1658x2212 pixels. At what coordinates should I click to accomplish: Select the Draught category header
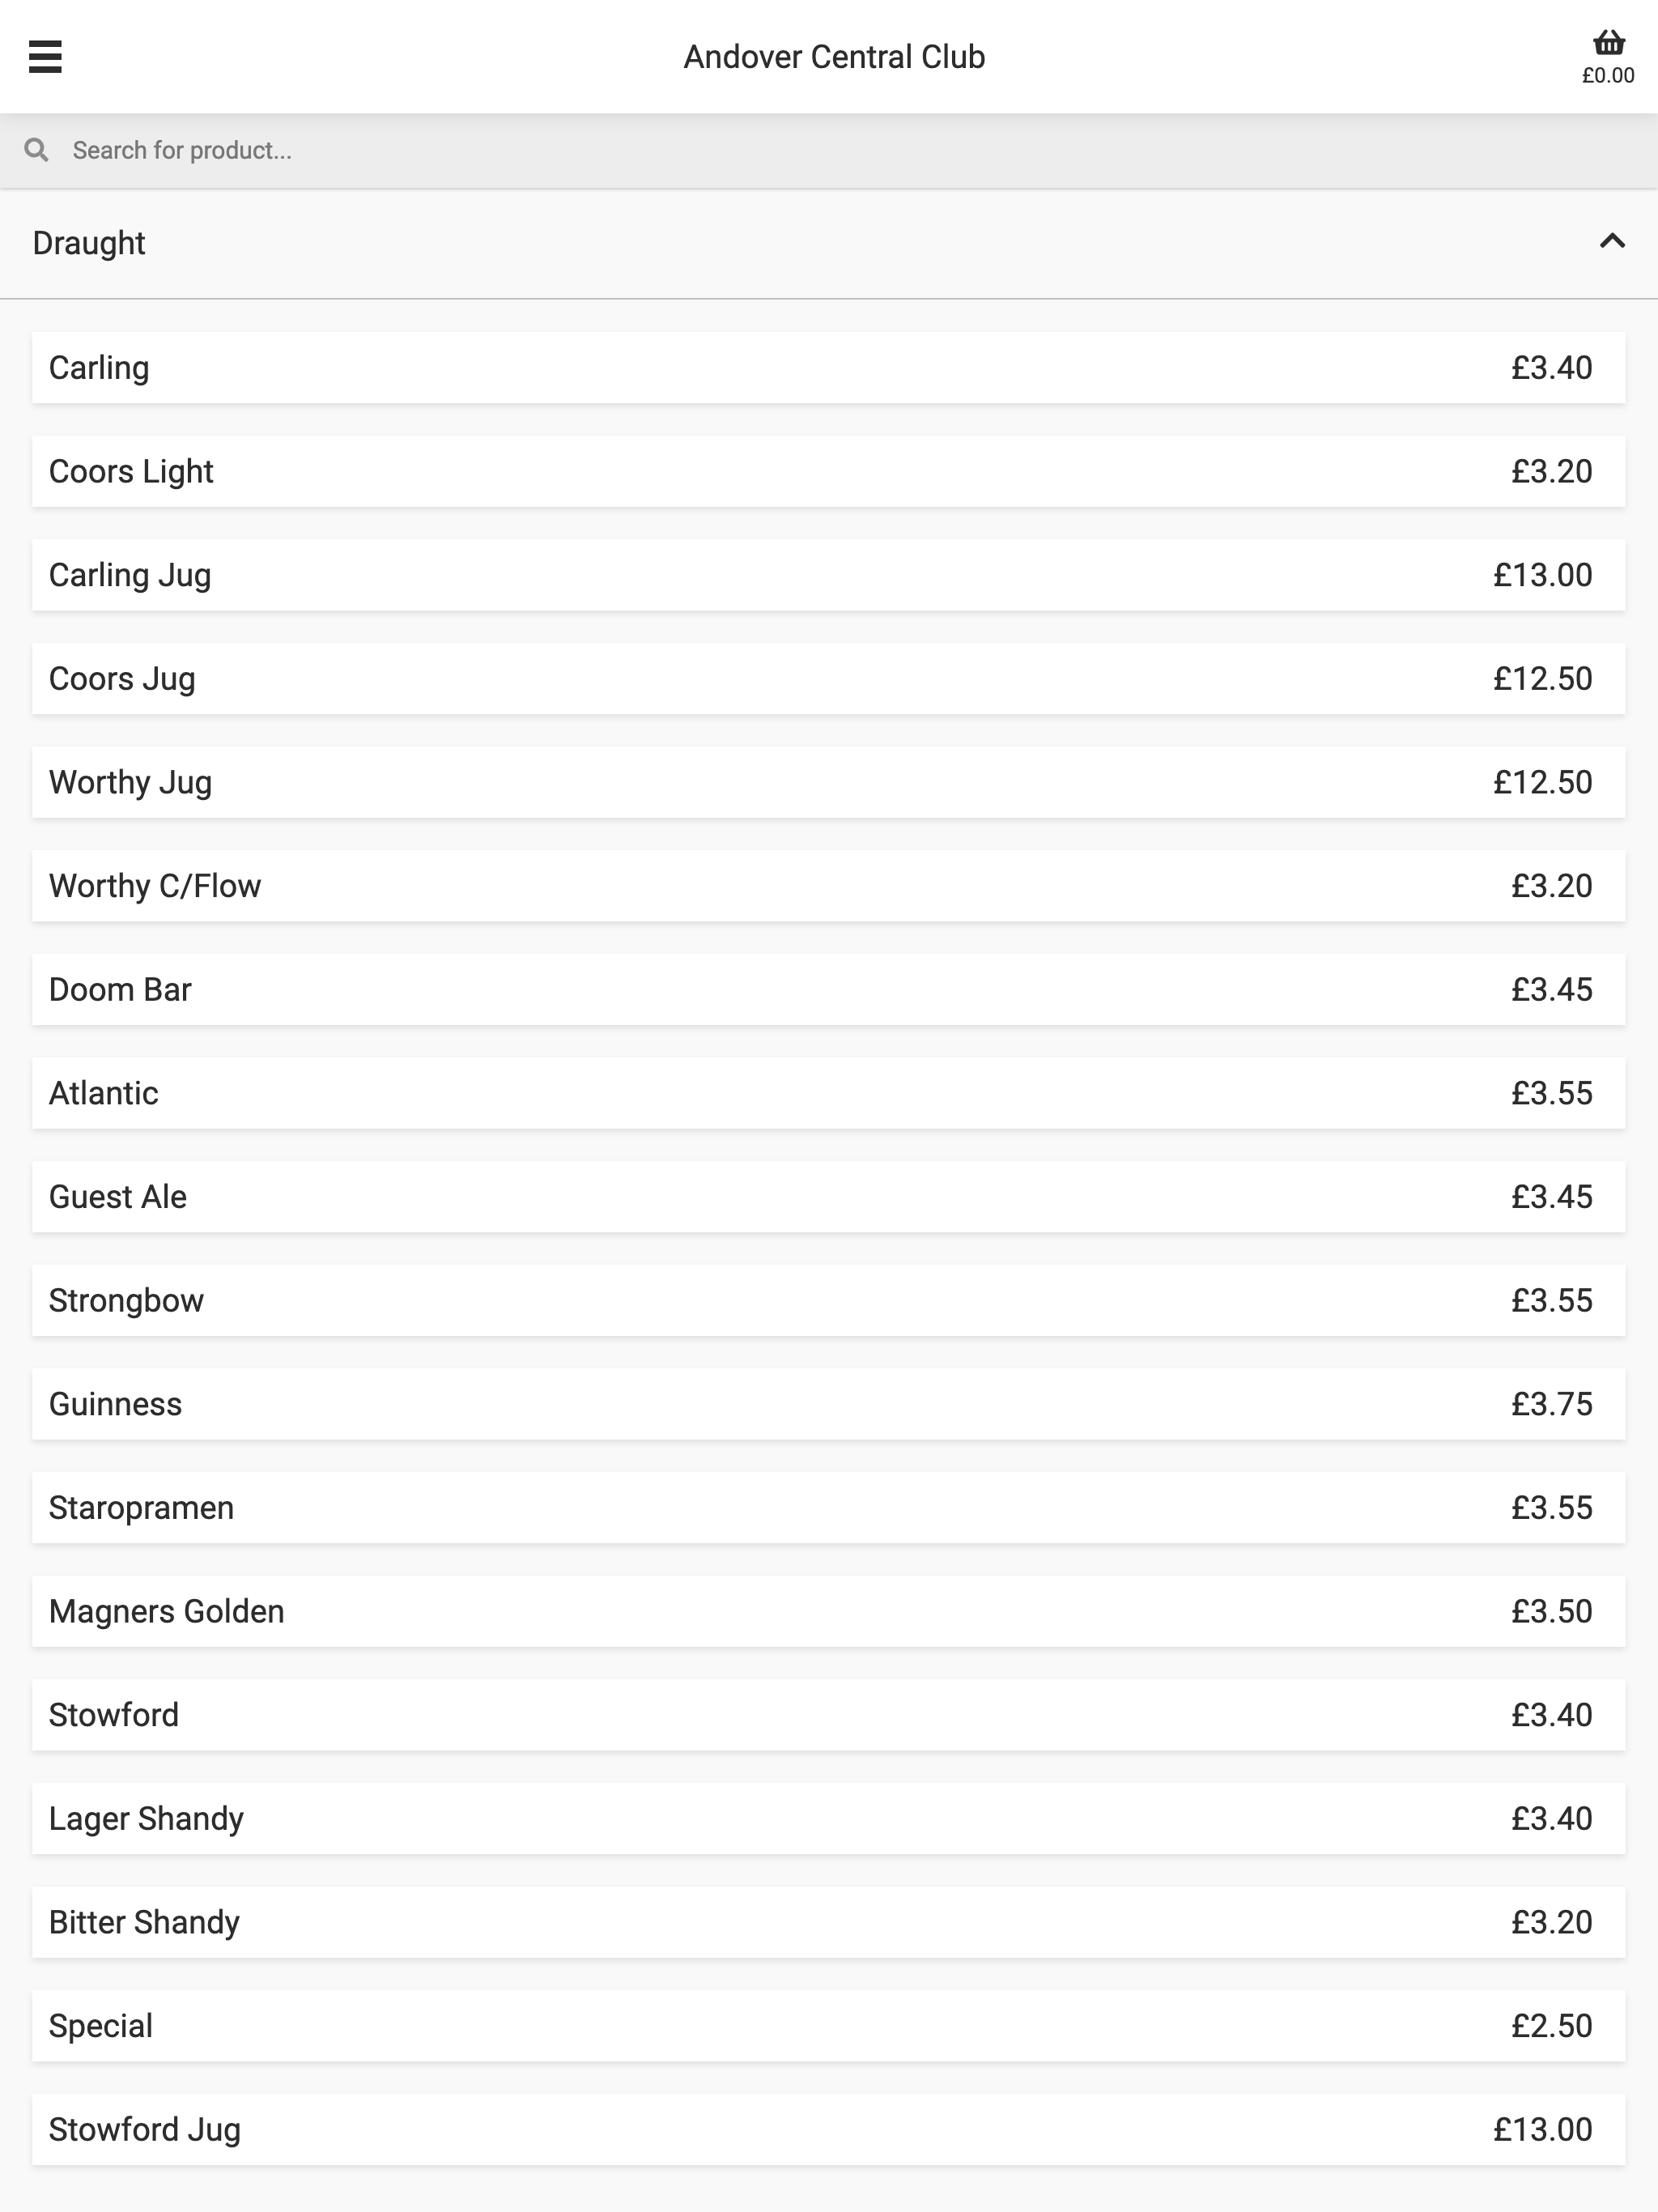coord(829,243)
